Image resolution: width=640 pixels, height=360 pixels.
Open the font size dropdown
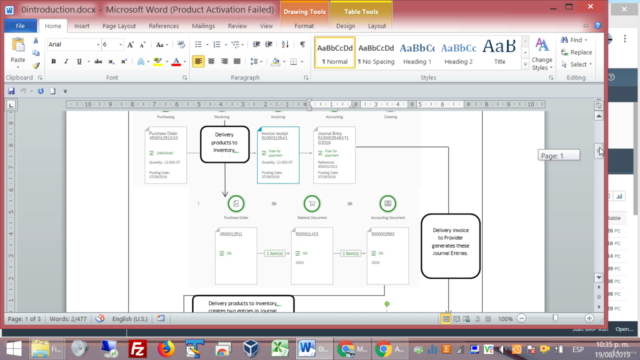coord(120,44)
